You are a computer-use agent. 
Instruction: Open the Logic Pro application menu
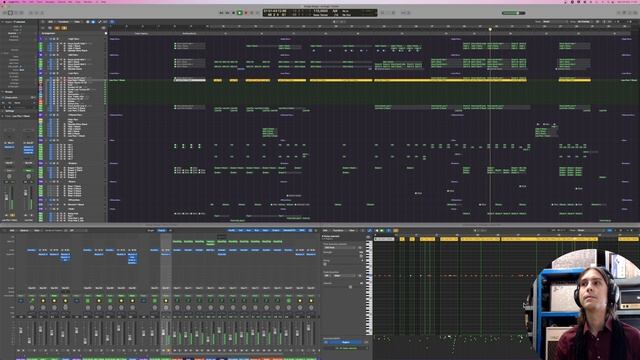coord(13,2)
